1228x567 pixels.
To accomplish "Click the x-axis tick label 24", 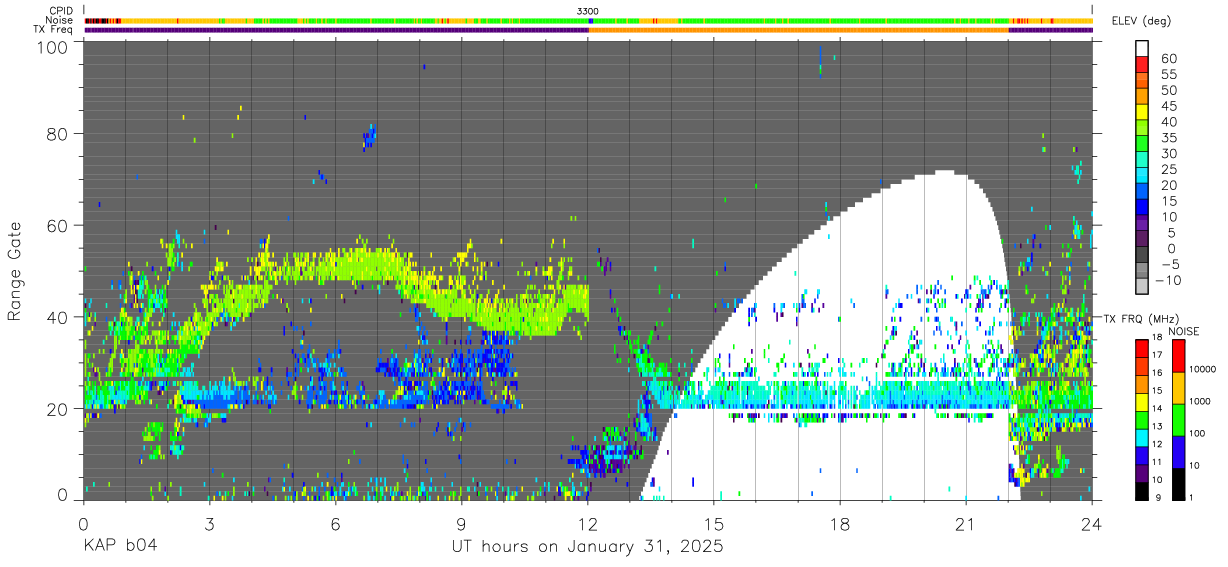I will [x=1092, y=526].
